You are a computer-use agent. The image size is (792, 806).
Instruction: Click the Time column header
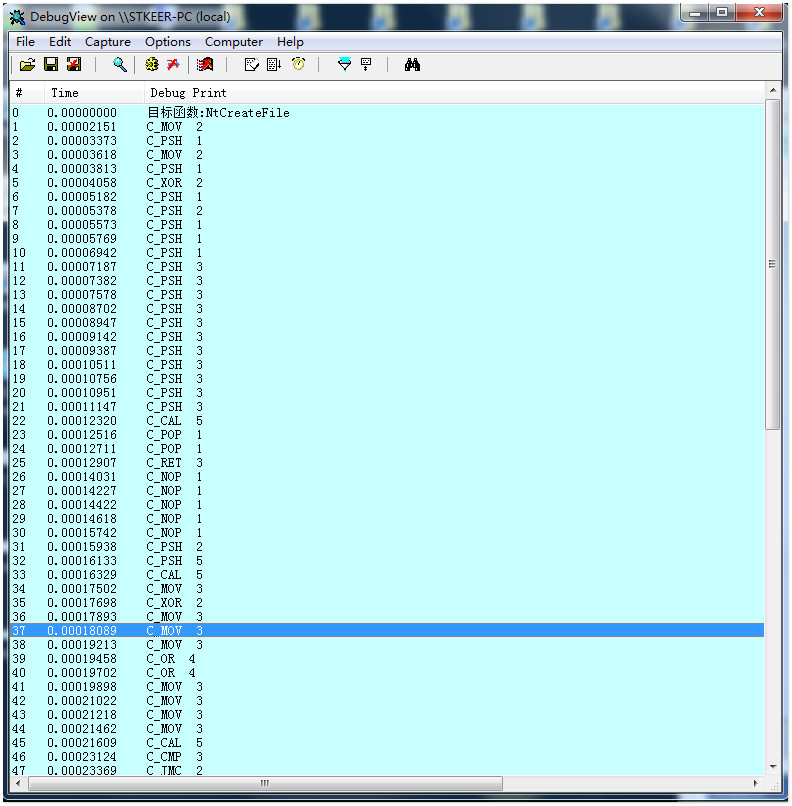point(64,93)
